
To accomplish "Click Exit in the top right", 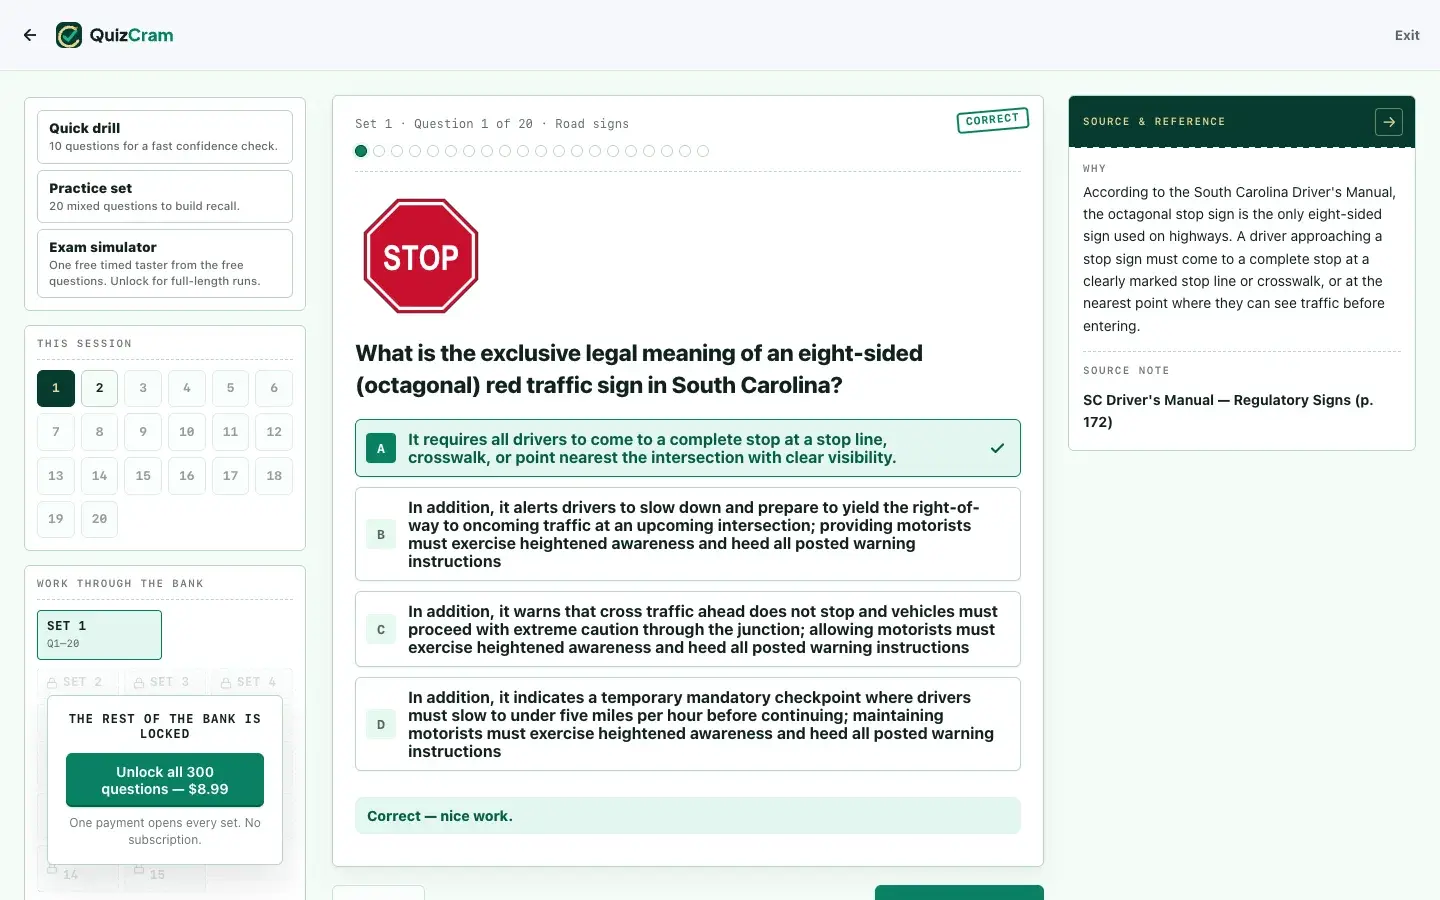I will click(1407, 35).
